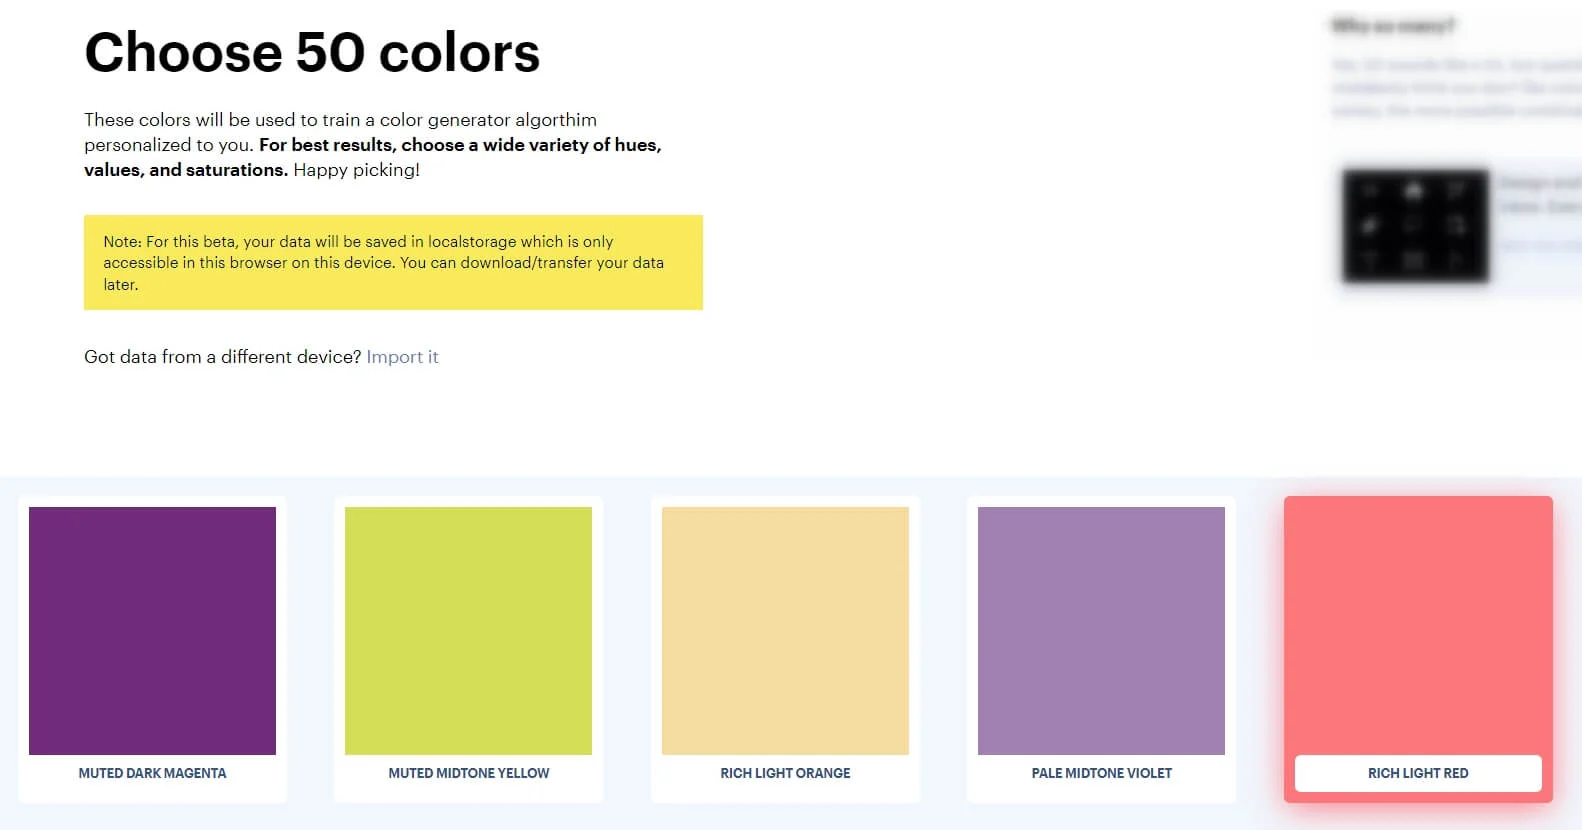Choose the Rich Light Orange color square
1582x830 pixels.
[x=785, y=630]
